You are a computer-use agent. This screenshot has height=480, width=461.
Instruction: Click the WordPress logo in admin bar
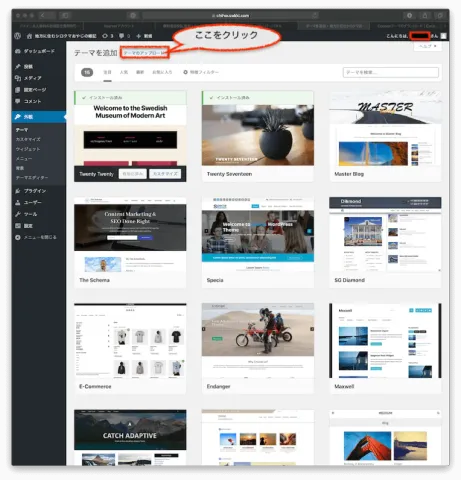coord(18,36)
